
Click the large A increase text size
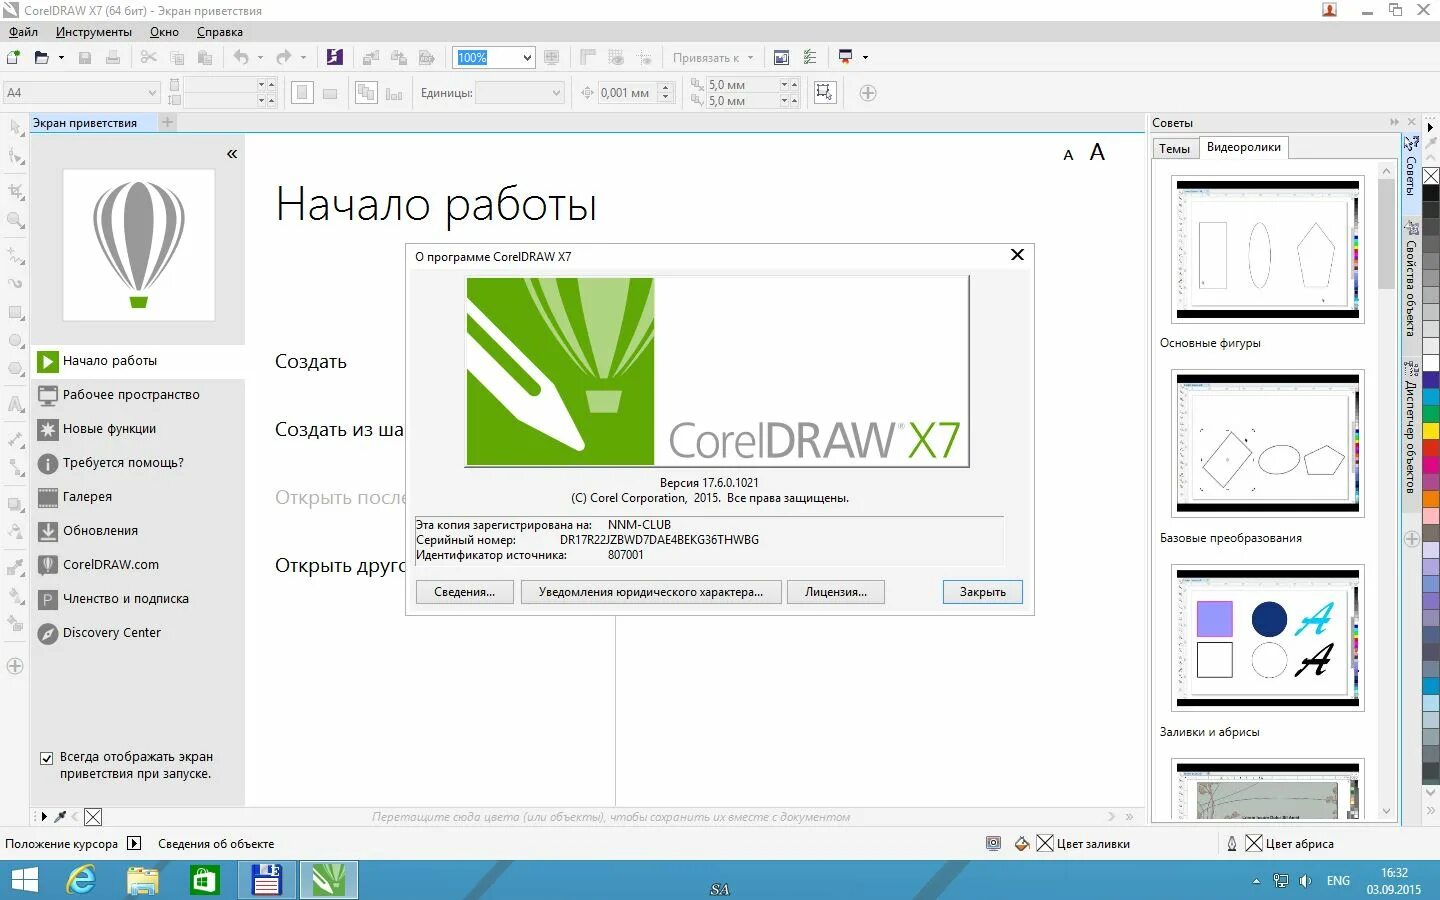(x=1097, y=152)
